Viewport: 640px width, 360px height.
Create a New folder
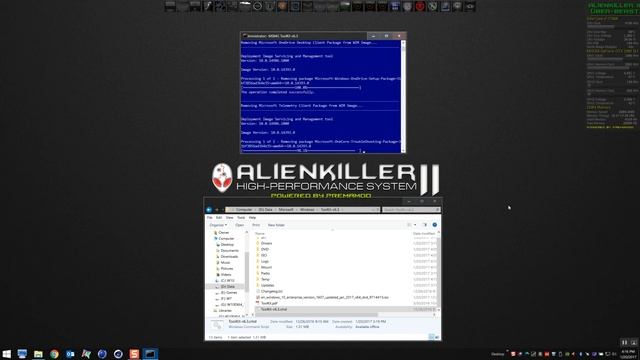pyautogui.click(x=276, y=225)
